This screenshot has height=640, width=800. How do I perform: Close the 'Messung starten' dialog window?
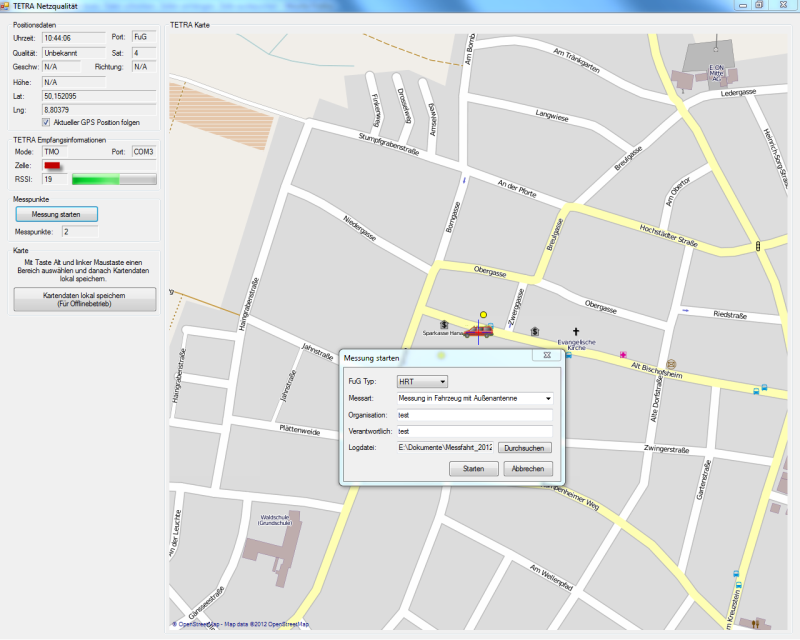click(x=549, y=356)
